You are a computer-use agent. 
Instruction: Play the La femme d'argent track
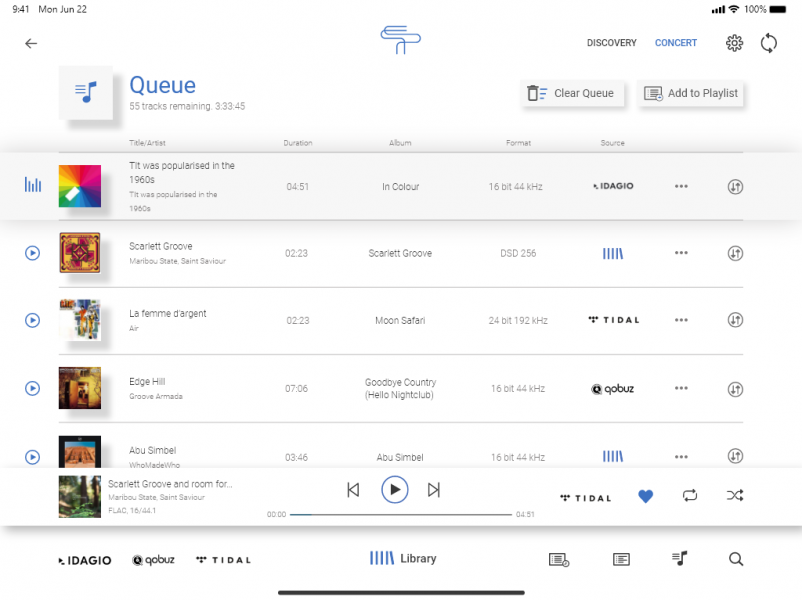pos(32,320)
